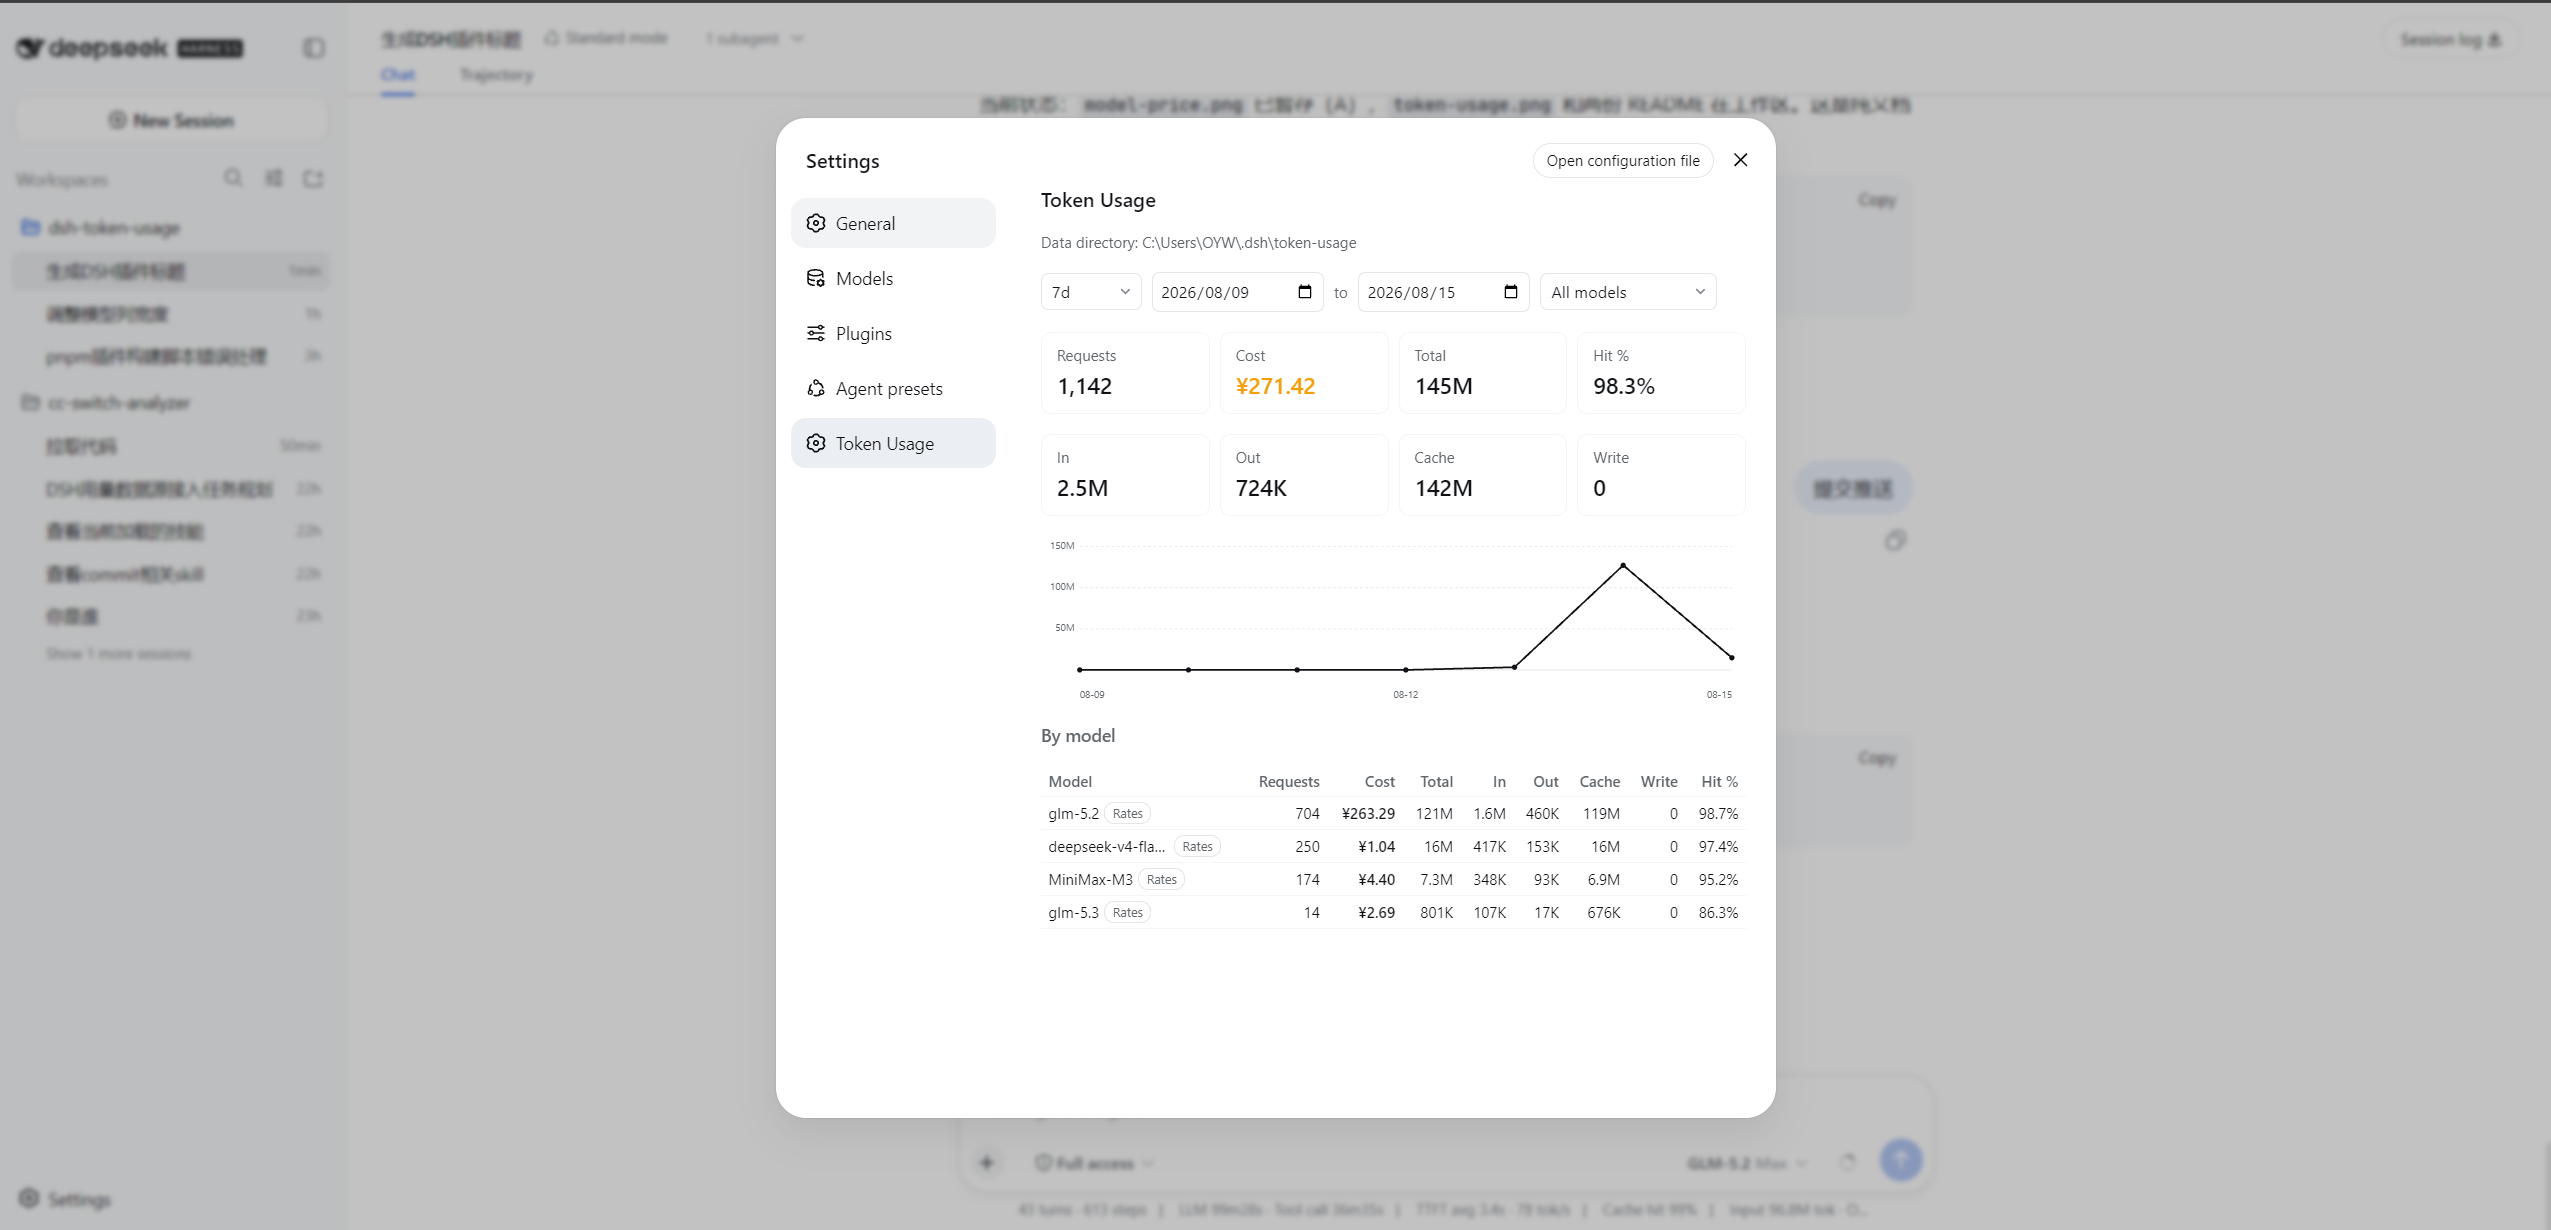Click Show 1 more sessions link
Image resolution: width=2551 pixels, height=1230 pixels.
click(118, 654)
